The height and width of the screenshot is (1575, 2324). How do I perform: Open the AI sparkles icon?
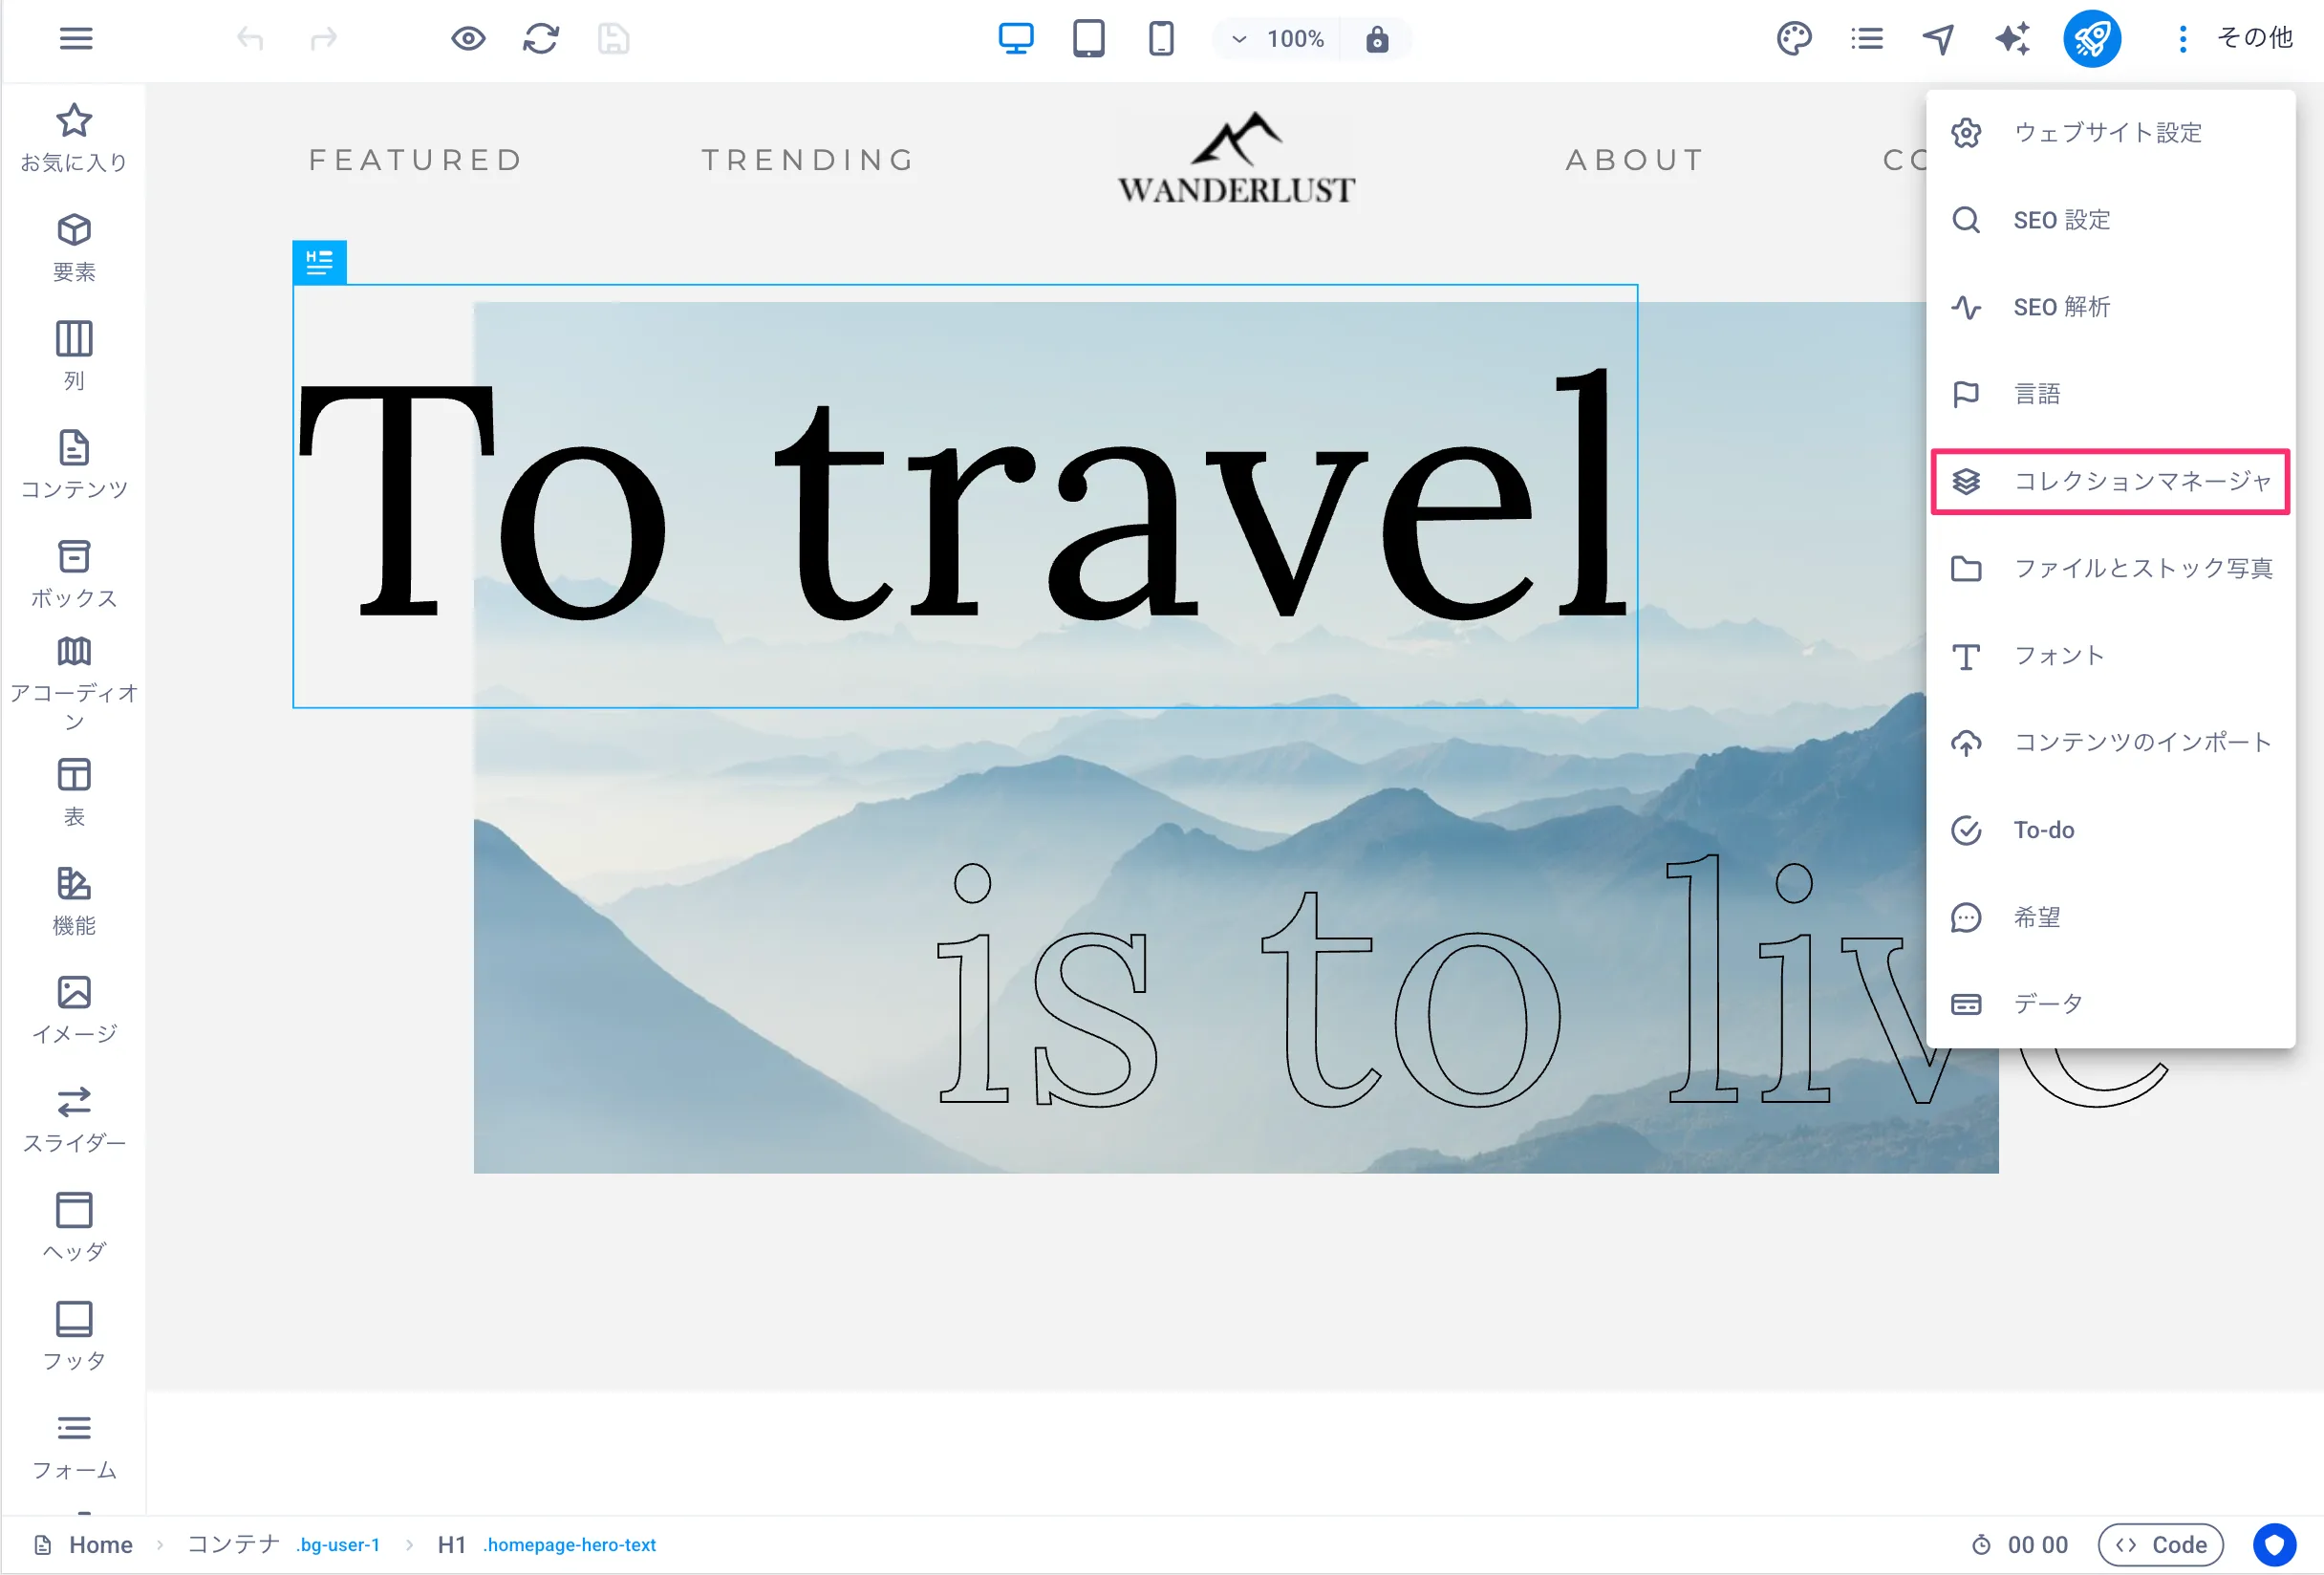coord(2012,39)
